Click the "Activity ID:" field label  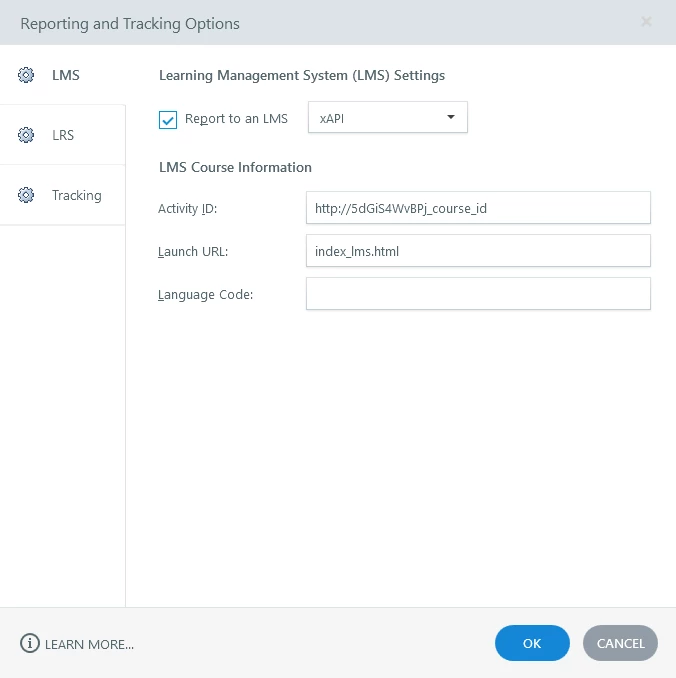[x=187, y=208]
